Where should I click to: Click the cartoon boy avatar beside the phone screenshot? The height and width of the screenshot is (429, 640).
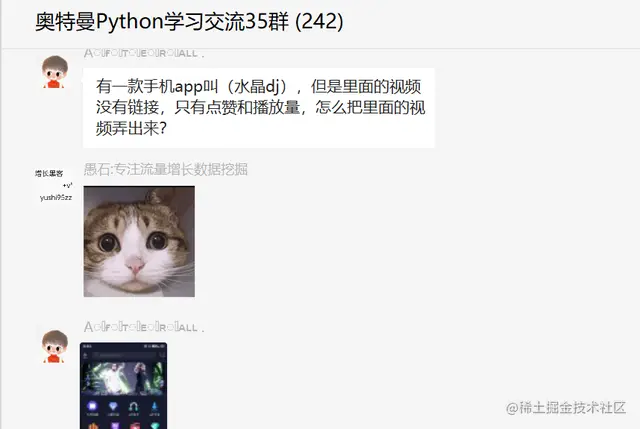point(55,347)
